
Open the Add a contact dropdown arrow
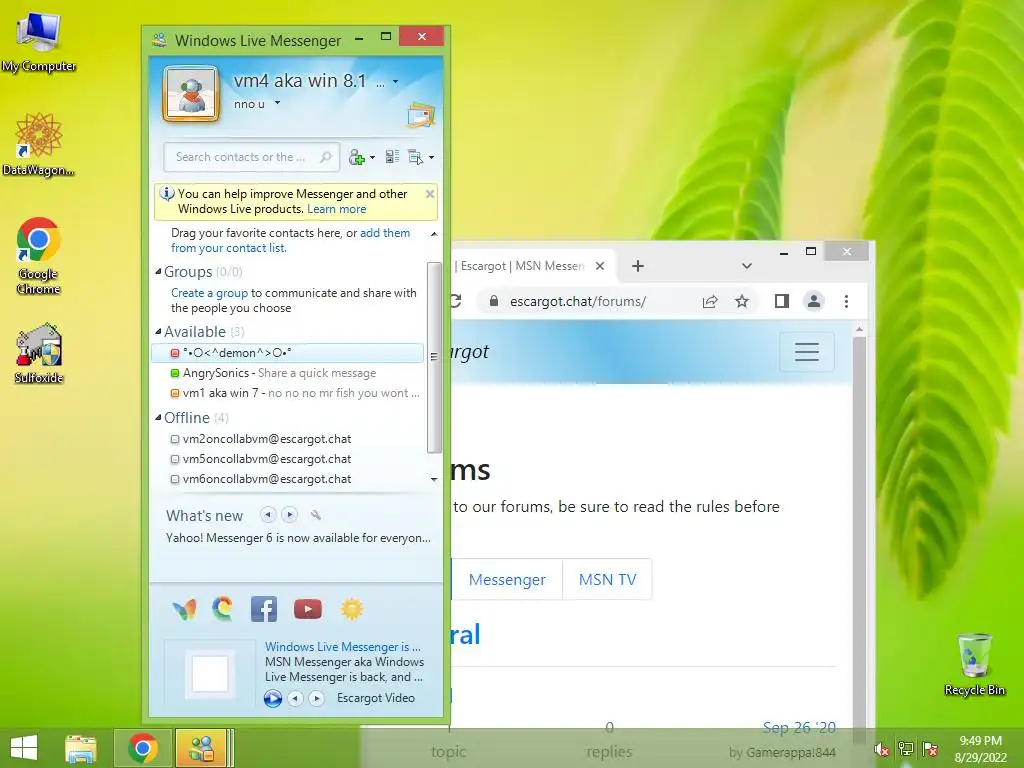point(372,157)
